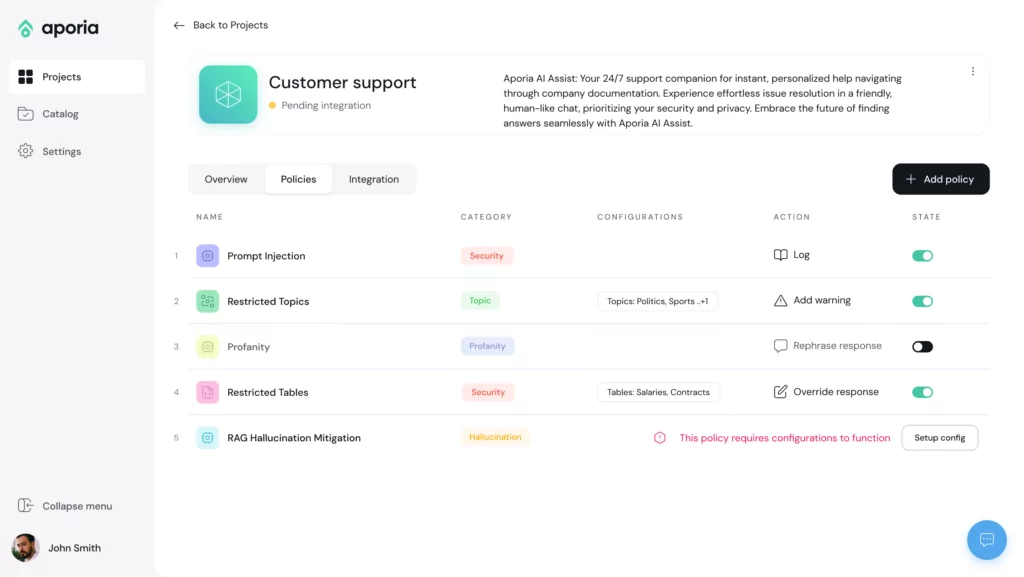Expand the Topics: Politics, Sports configuration
The width and height of the screenshot is (1024, 577).
[657, 301]
